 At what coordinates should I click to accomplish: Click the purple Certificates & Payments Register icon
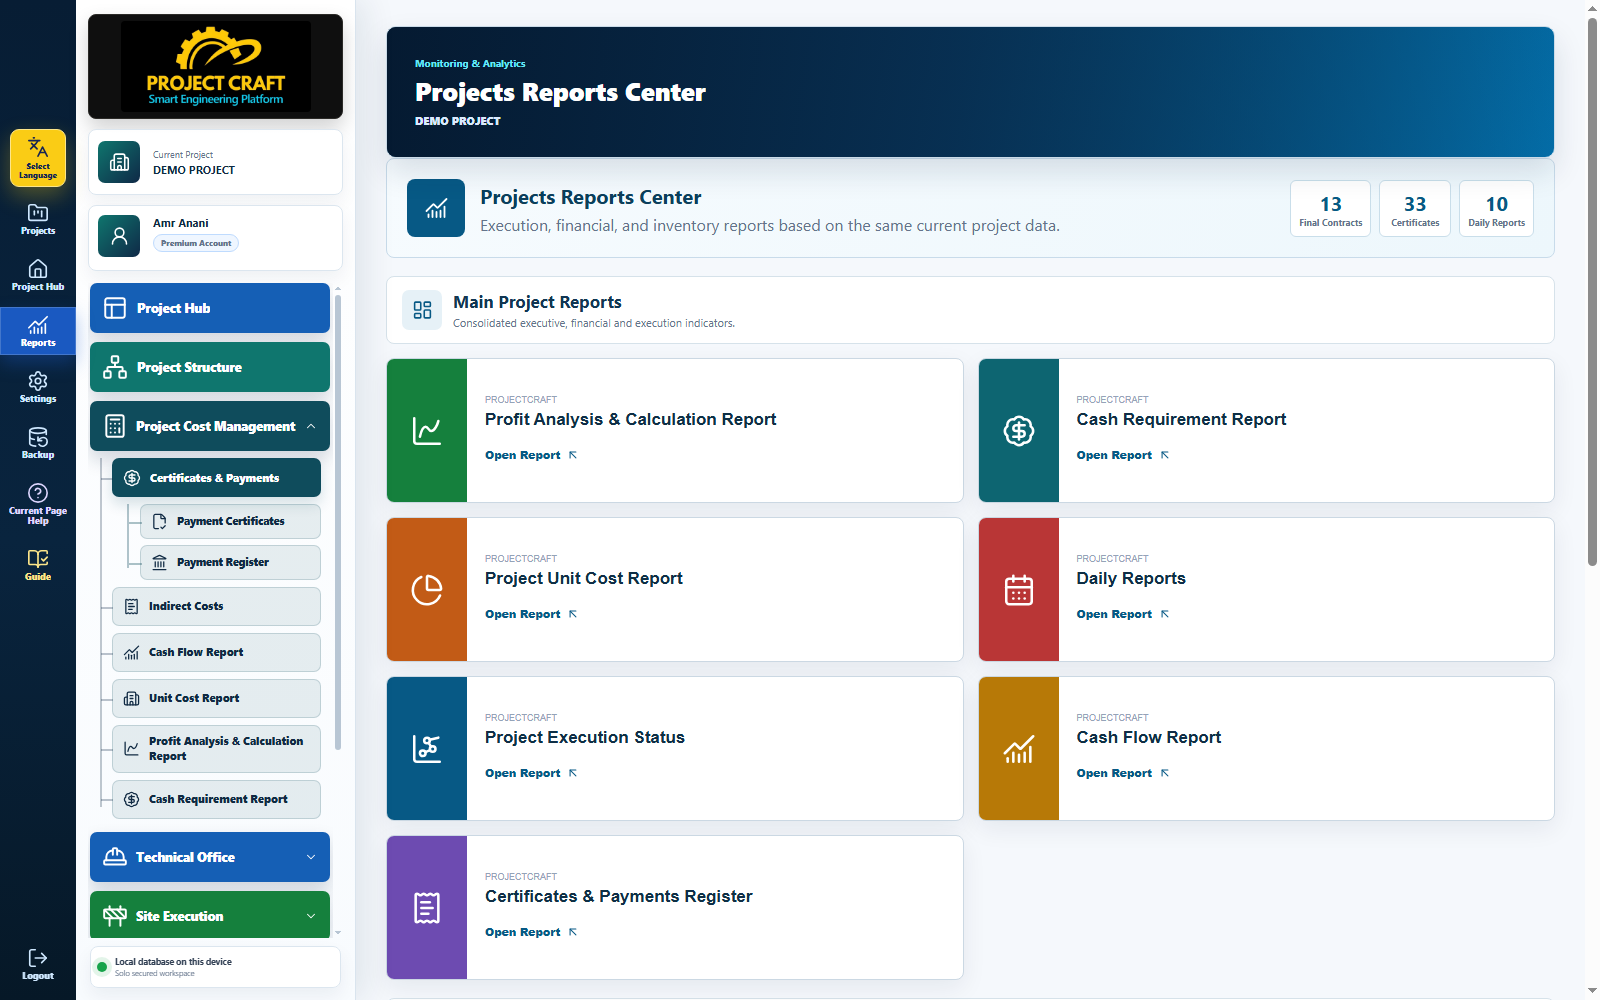[x=427, y=908]
